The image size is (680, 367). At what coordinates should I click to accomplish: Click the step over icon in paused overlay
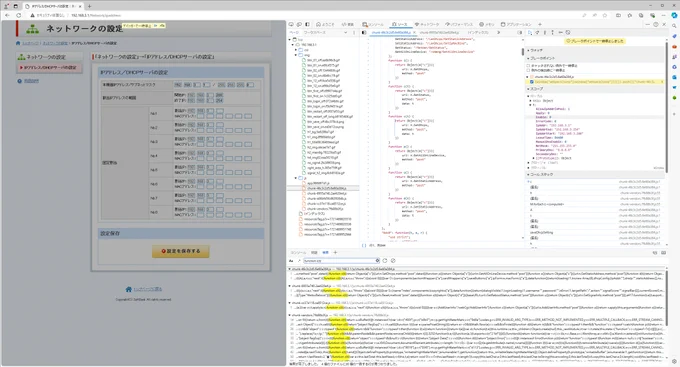coord(162,26)
